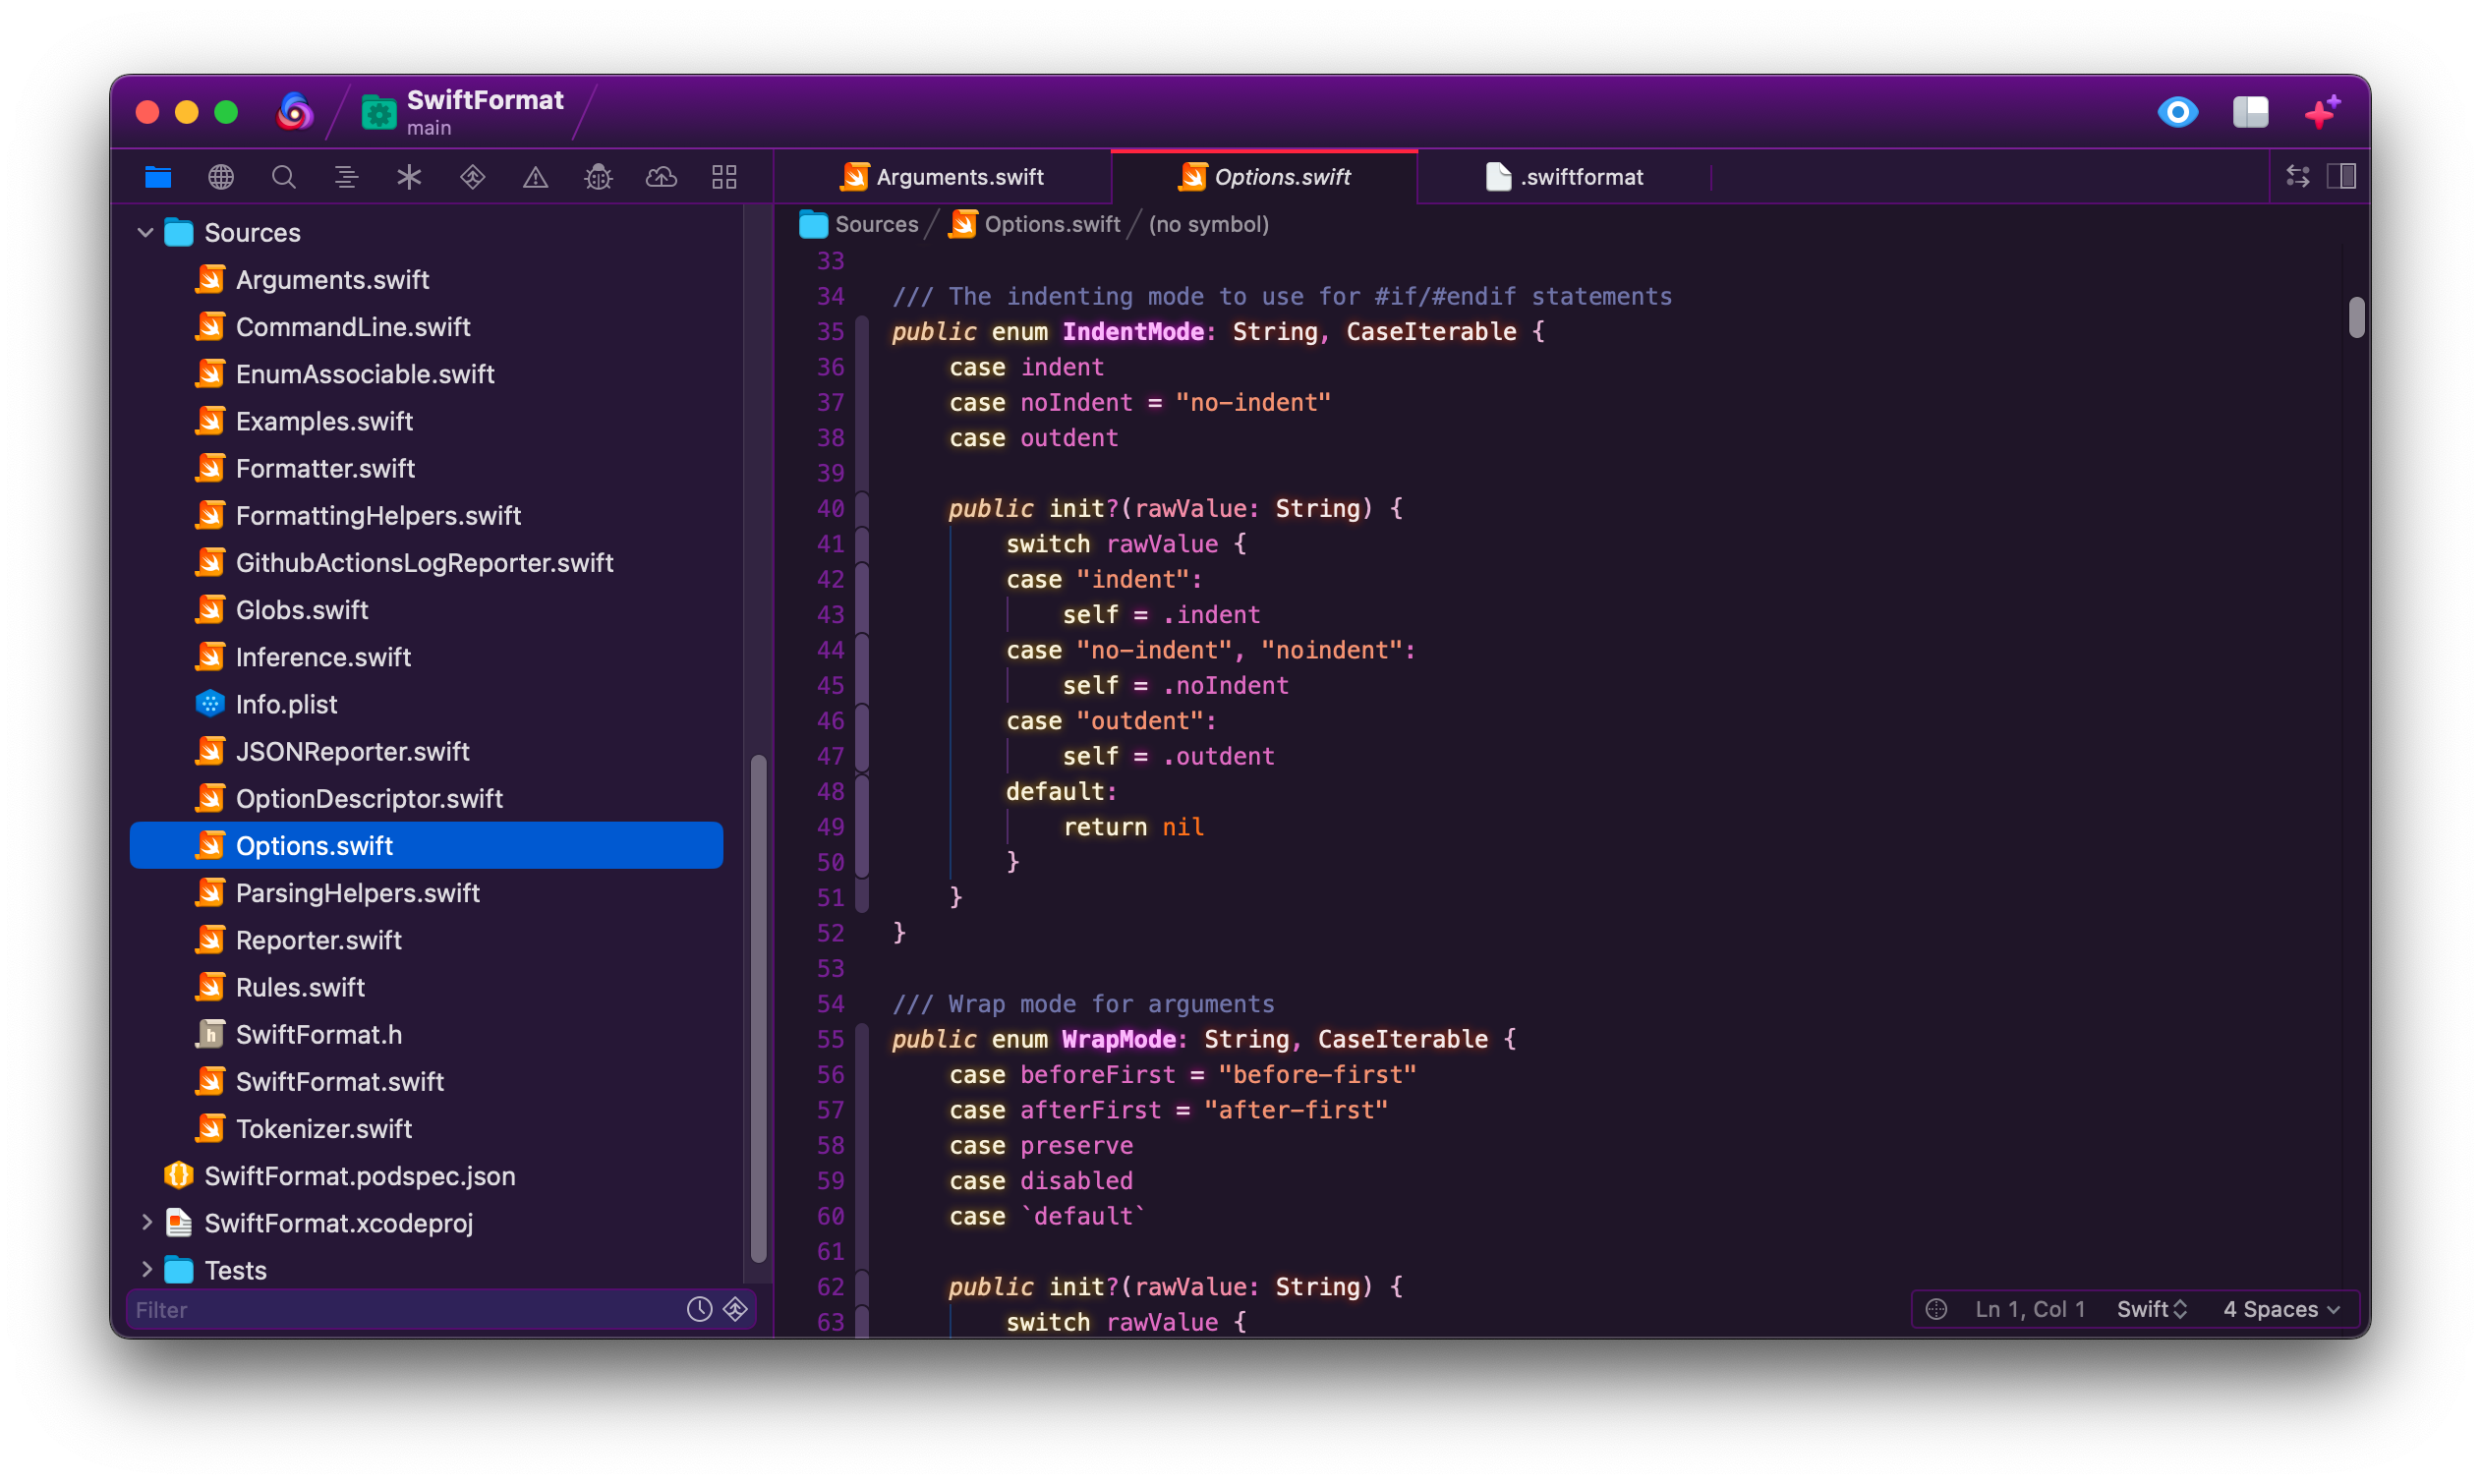
Task: Switch to the Arguments.swift tab
Action: [x=942, y=177]
